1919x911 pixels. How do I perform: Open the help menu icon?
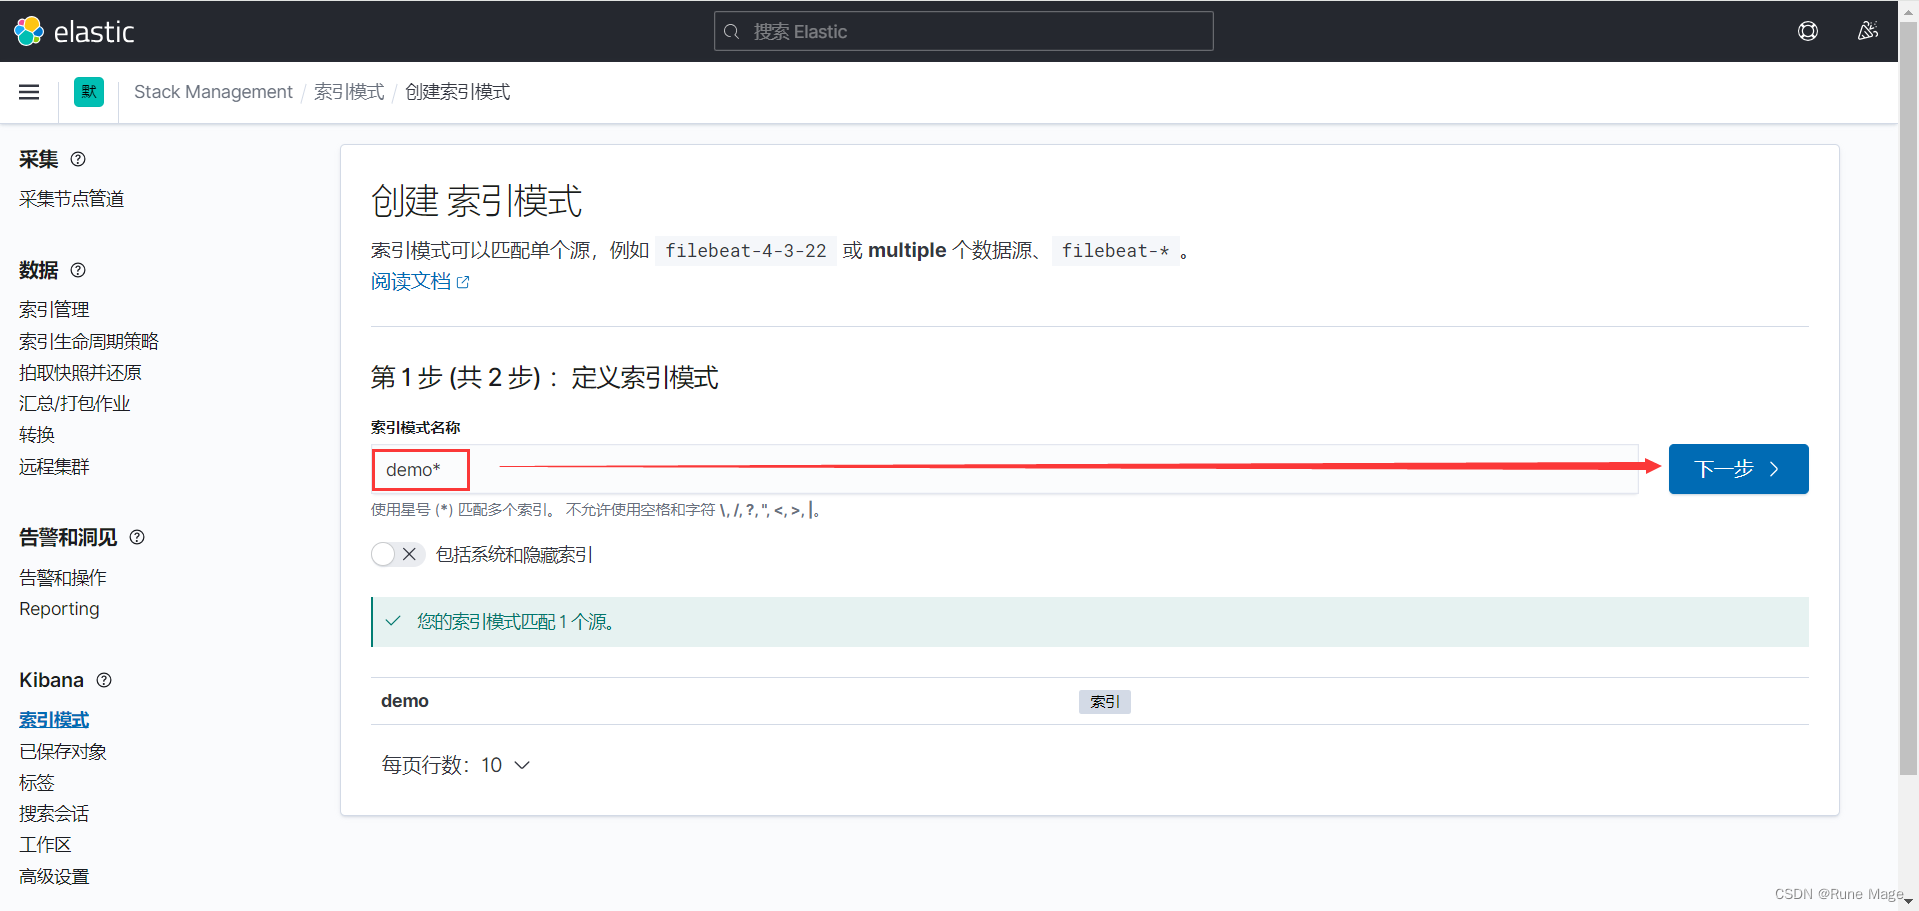tap(1808, 31)
